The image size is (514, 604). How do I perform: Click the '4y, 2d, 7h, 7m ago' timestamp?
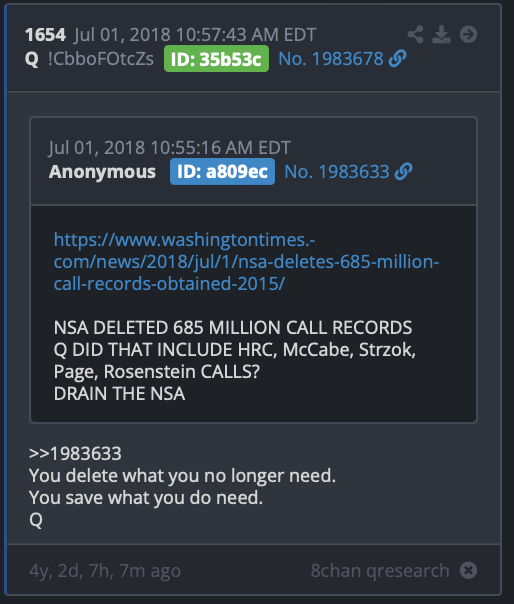(105, 571)
